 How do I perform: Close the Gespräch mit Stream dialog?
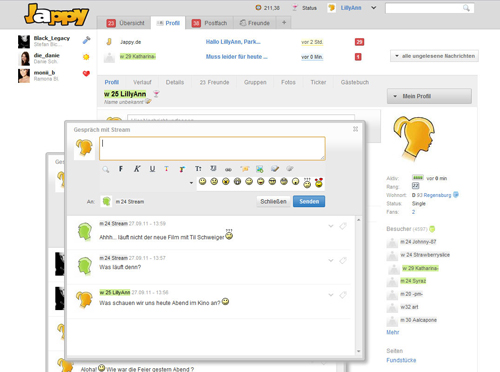(355, 129)
